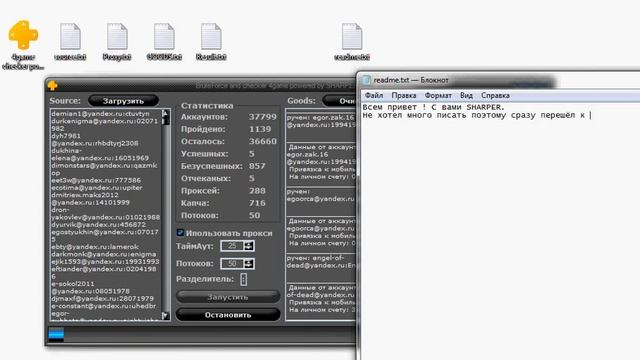
Task: Open the readme.txt desktop file
Action: click(352, 37)
